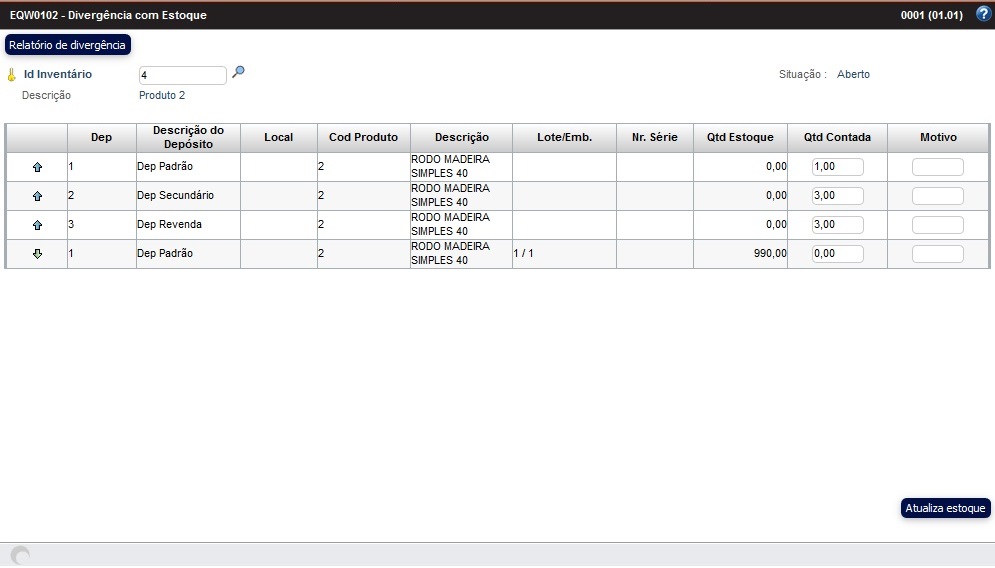Edit Qtd Contada field showing 1,00

(837, 167)
